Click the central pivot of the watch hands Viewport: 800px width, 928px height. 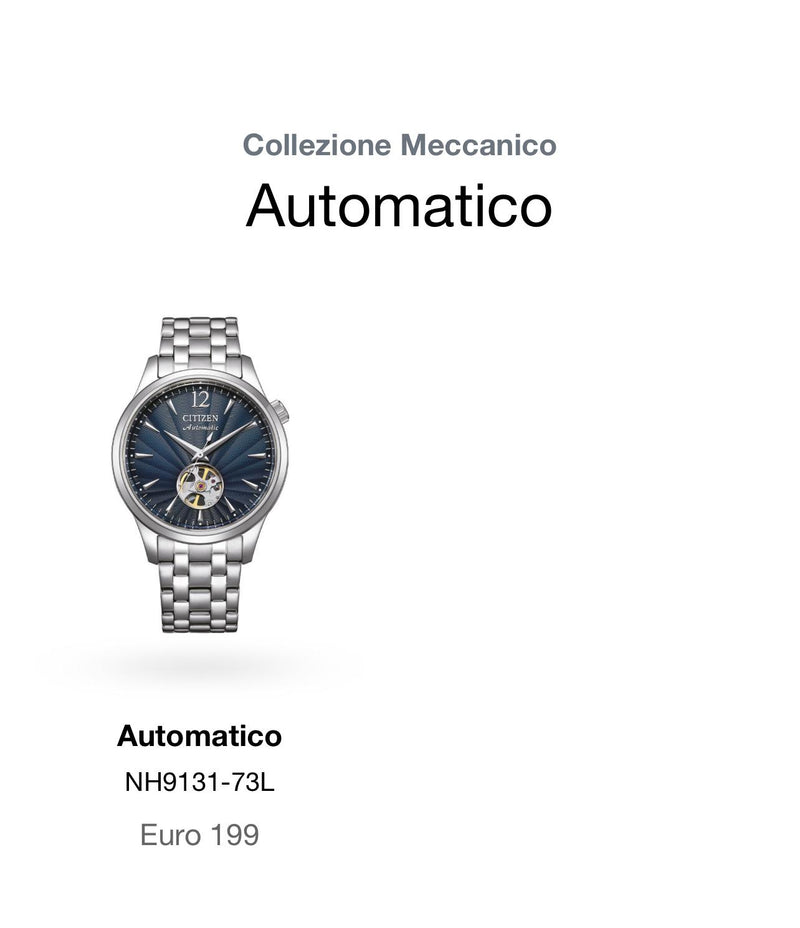tap(200, 455)
